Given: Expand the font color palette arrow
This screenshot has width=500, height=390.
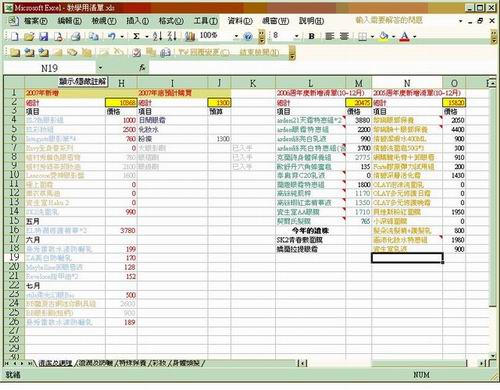Looking at the screenshot, I should (x=415, y=36).
